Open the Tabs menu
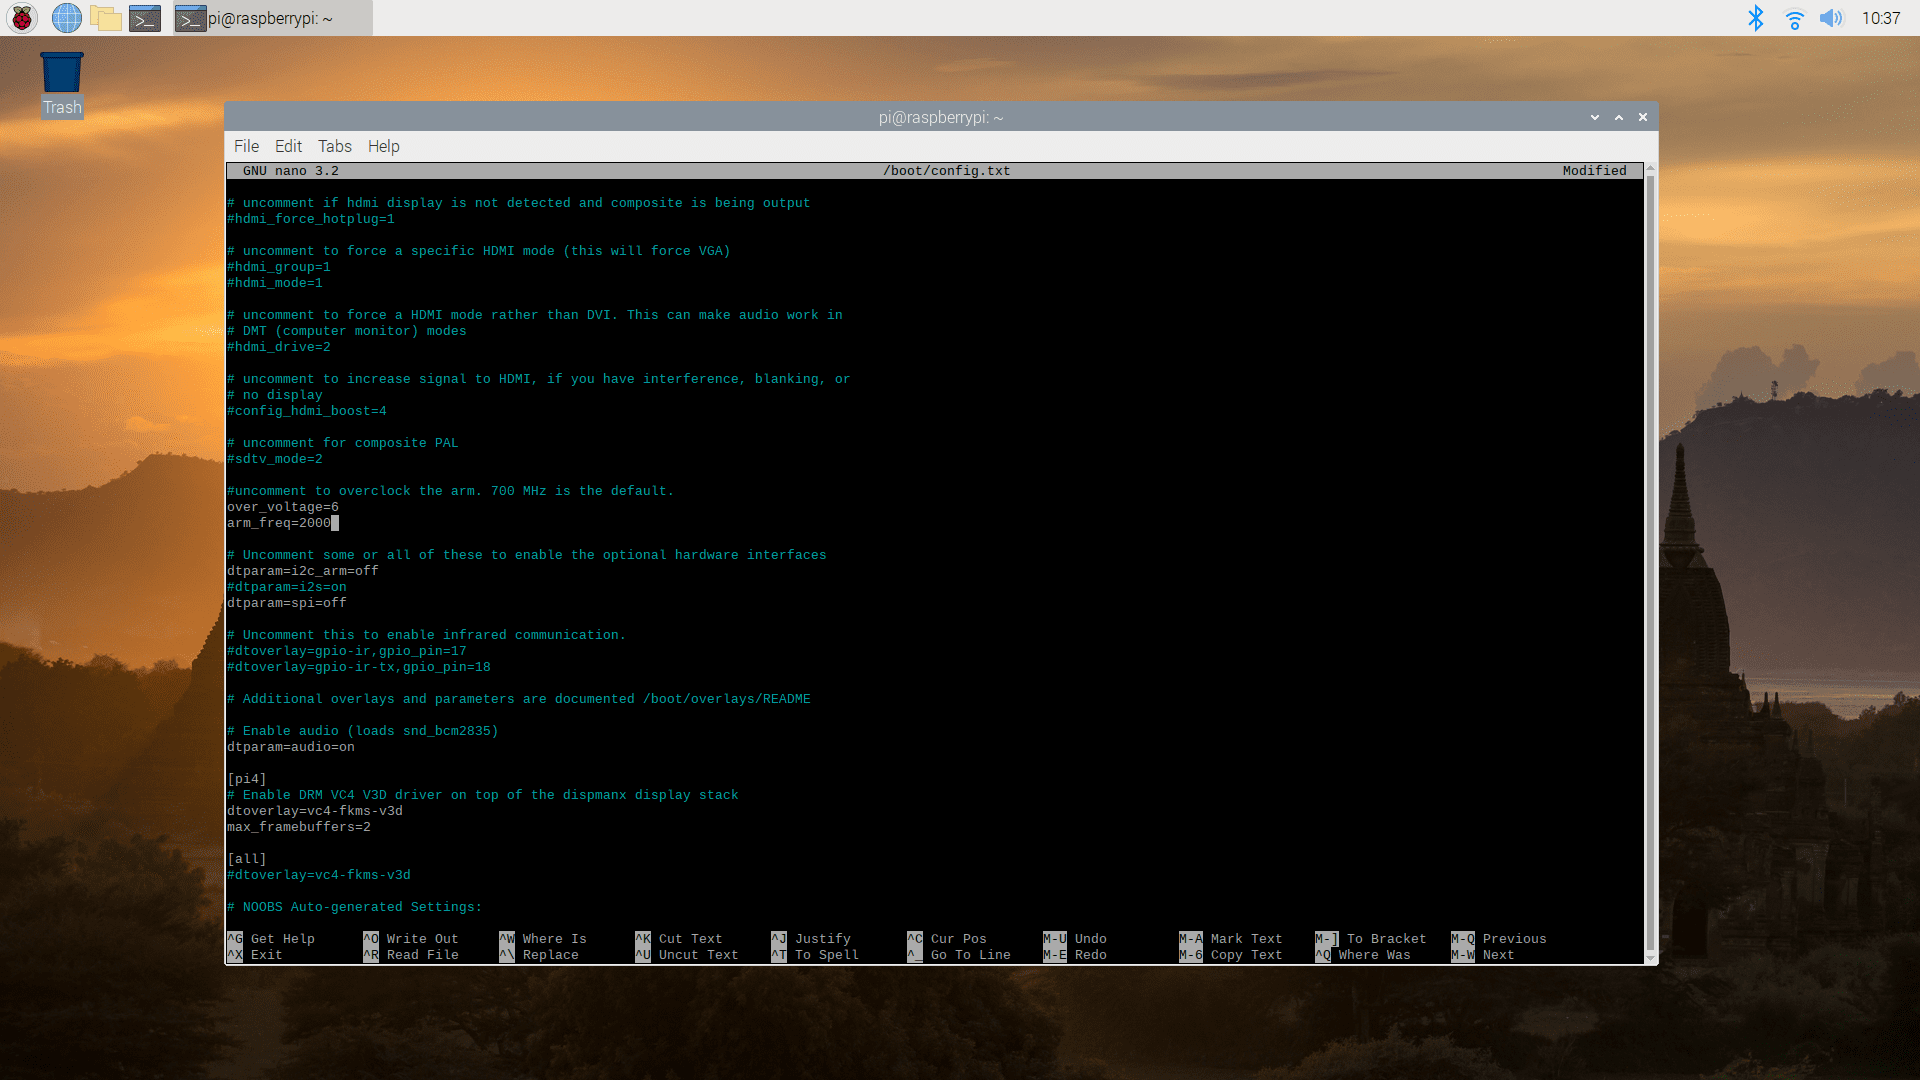 click(x=335, y=146)
